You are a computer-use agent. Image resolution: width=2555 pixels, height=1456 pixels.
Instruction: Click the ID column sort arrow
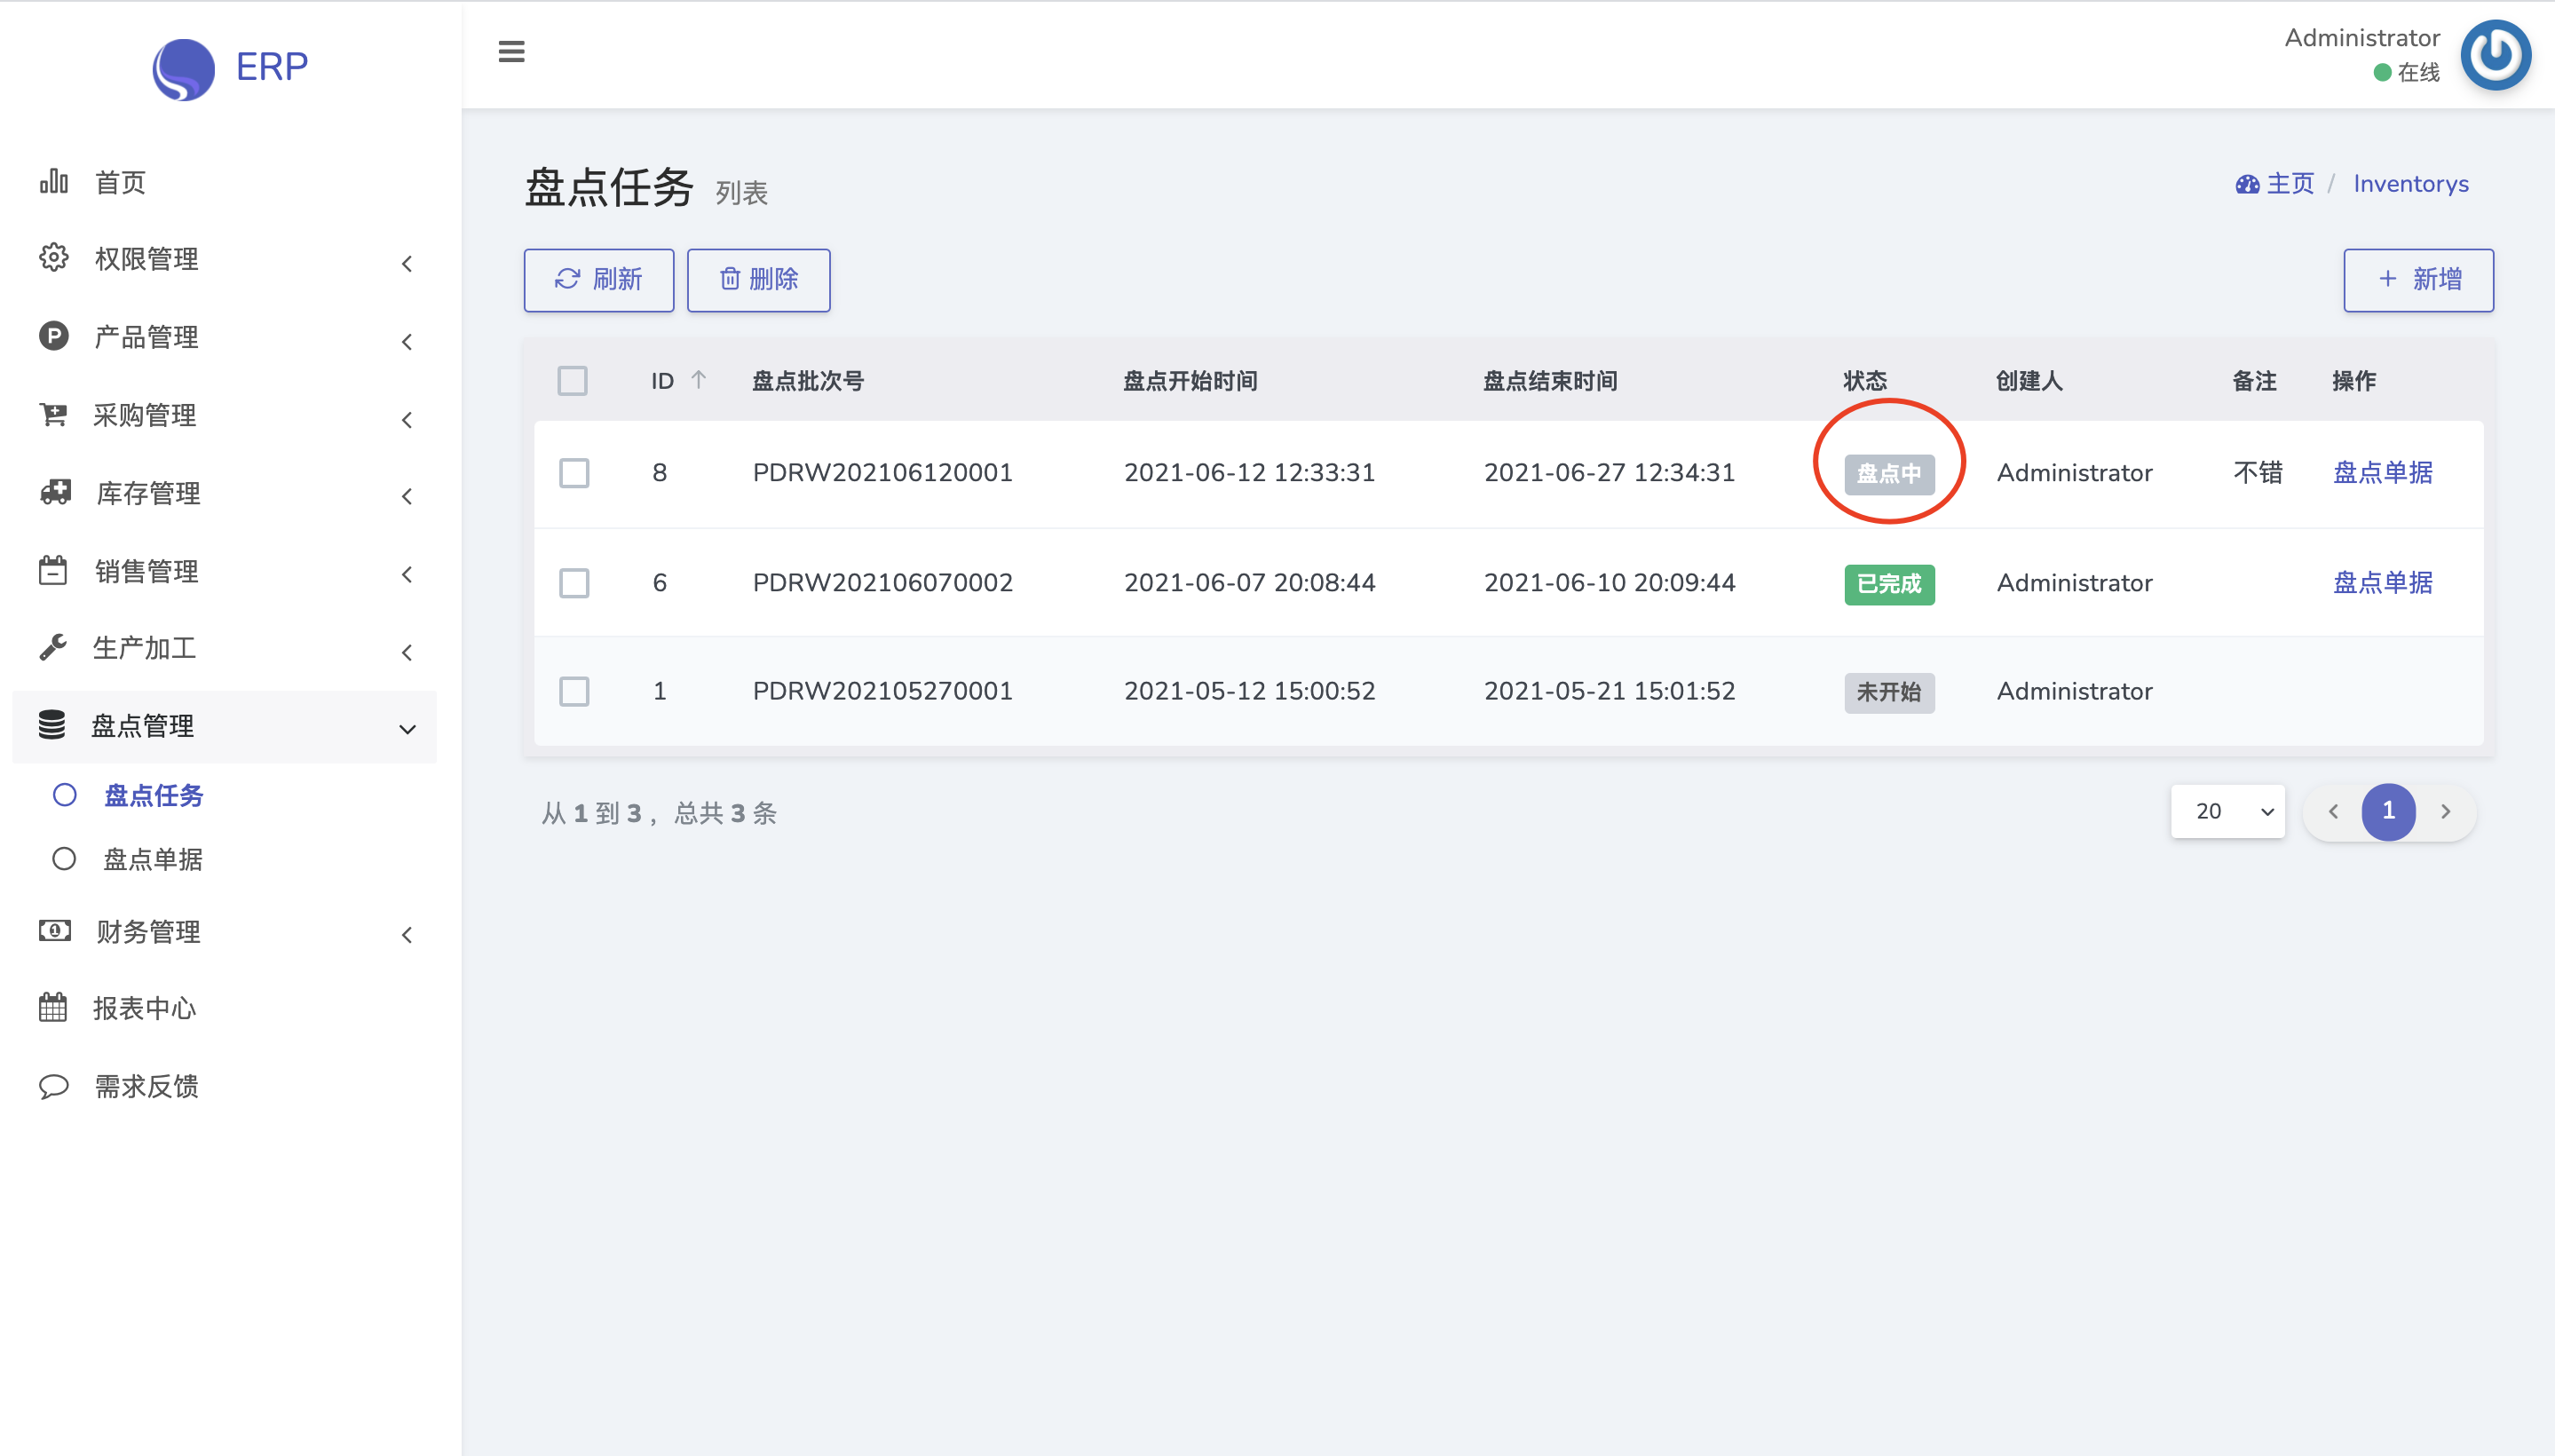click(699, 380)
